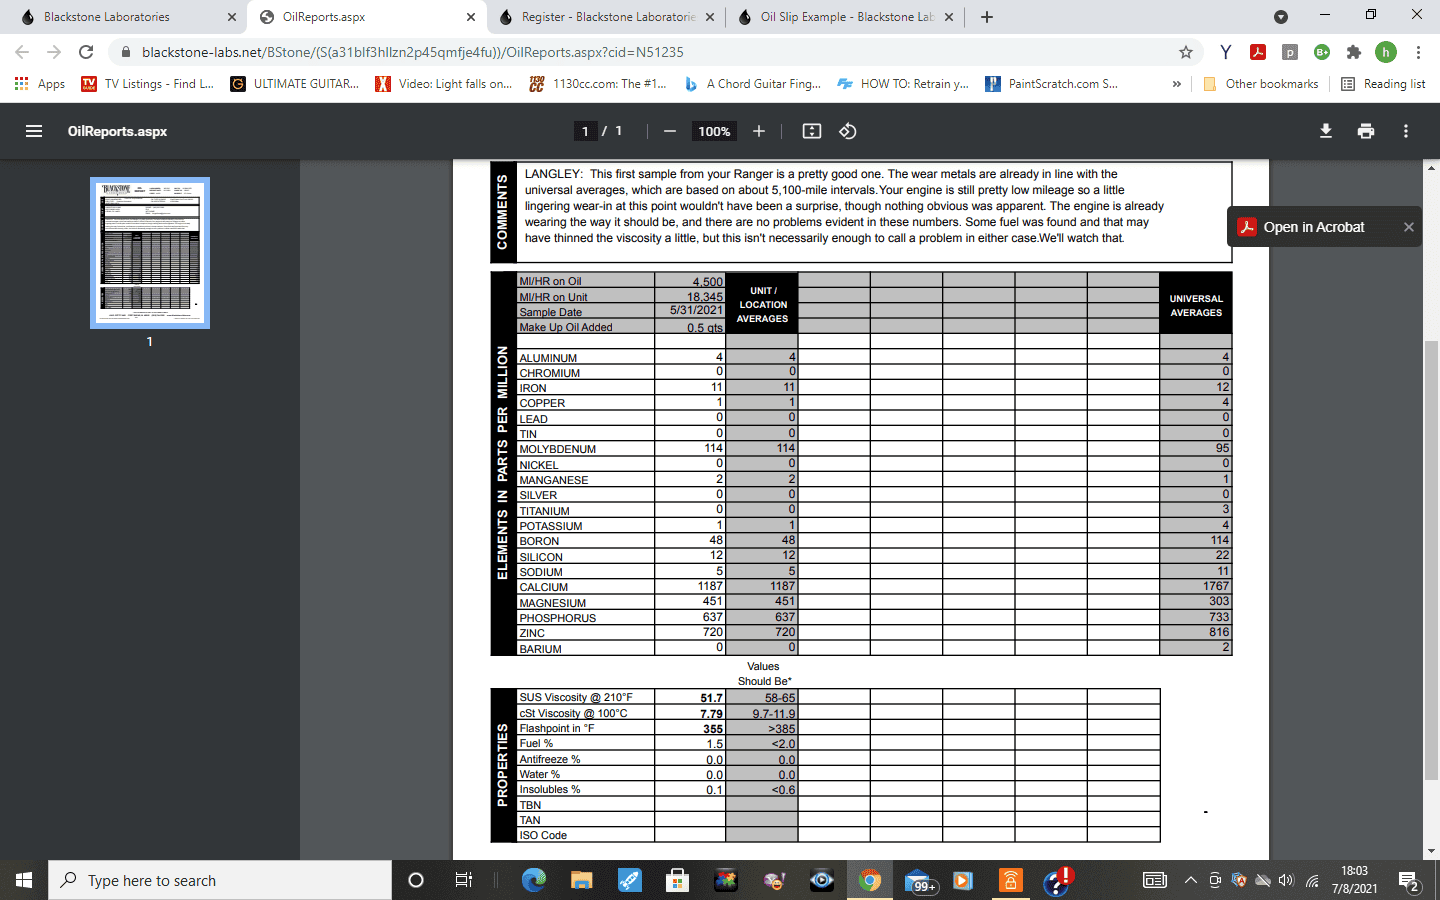The height and width of the screenshot is (900, 1440).
Task: Zoom in with the plus button
Action: 759,131
